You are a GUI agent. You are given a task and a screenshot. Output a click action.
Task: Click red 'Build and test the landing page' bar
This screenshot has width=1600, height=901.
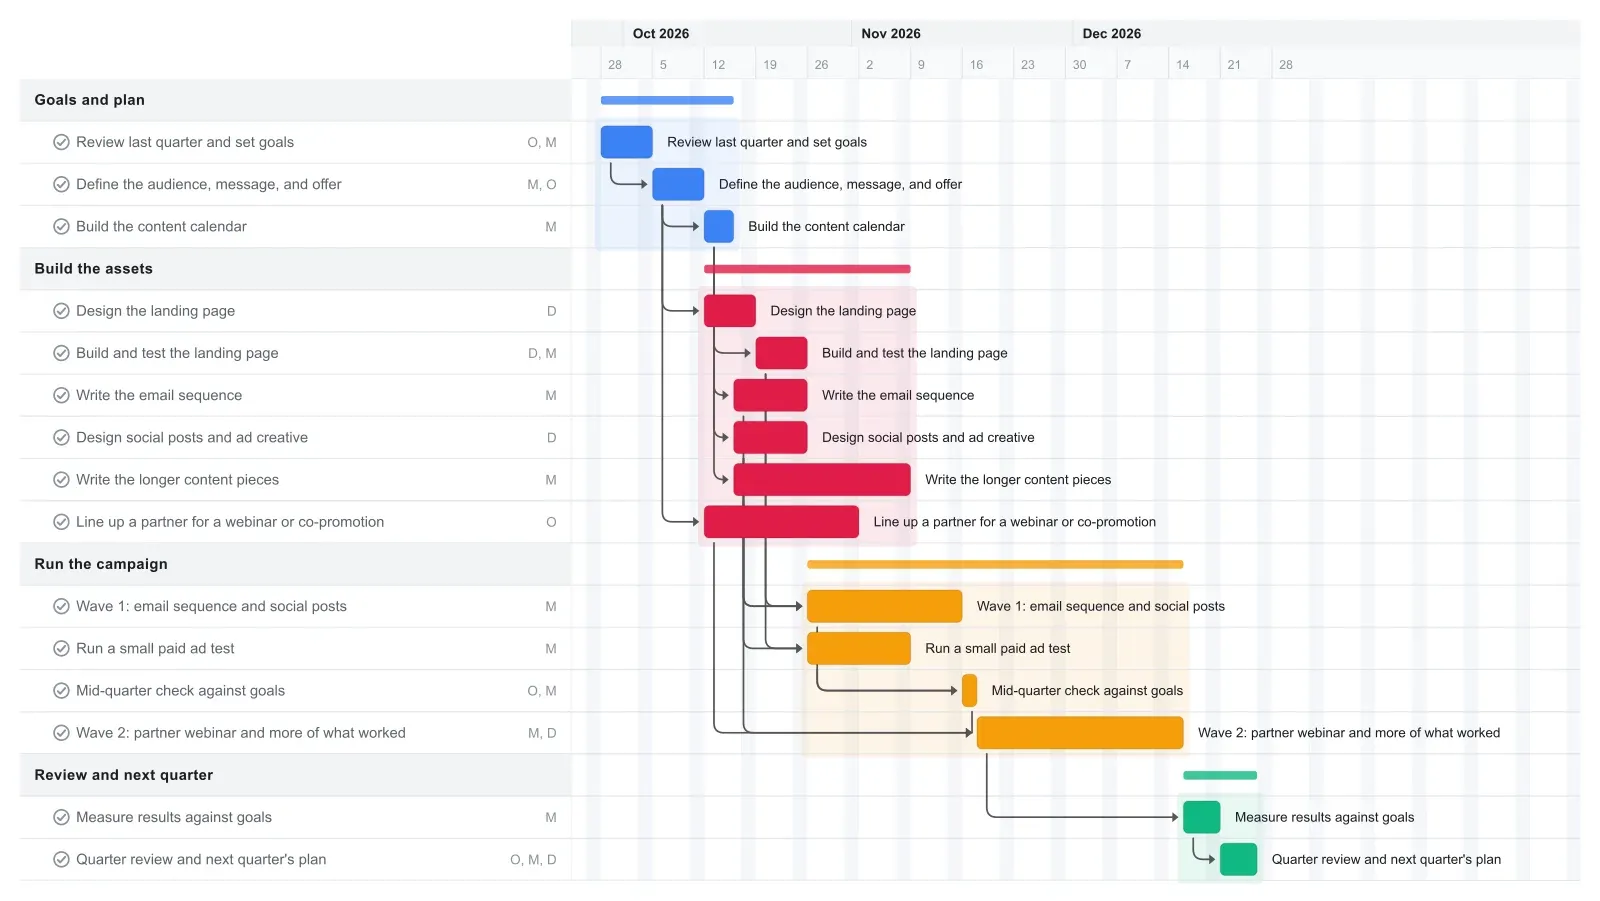point(781,353)
